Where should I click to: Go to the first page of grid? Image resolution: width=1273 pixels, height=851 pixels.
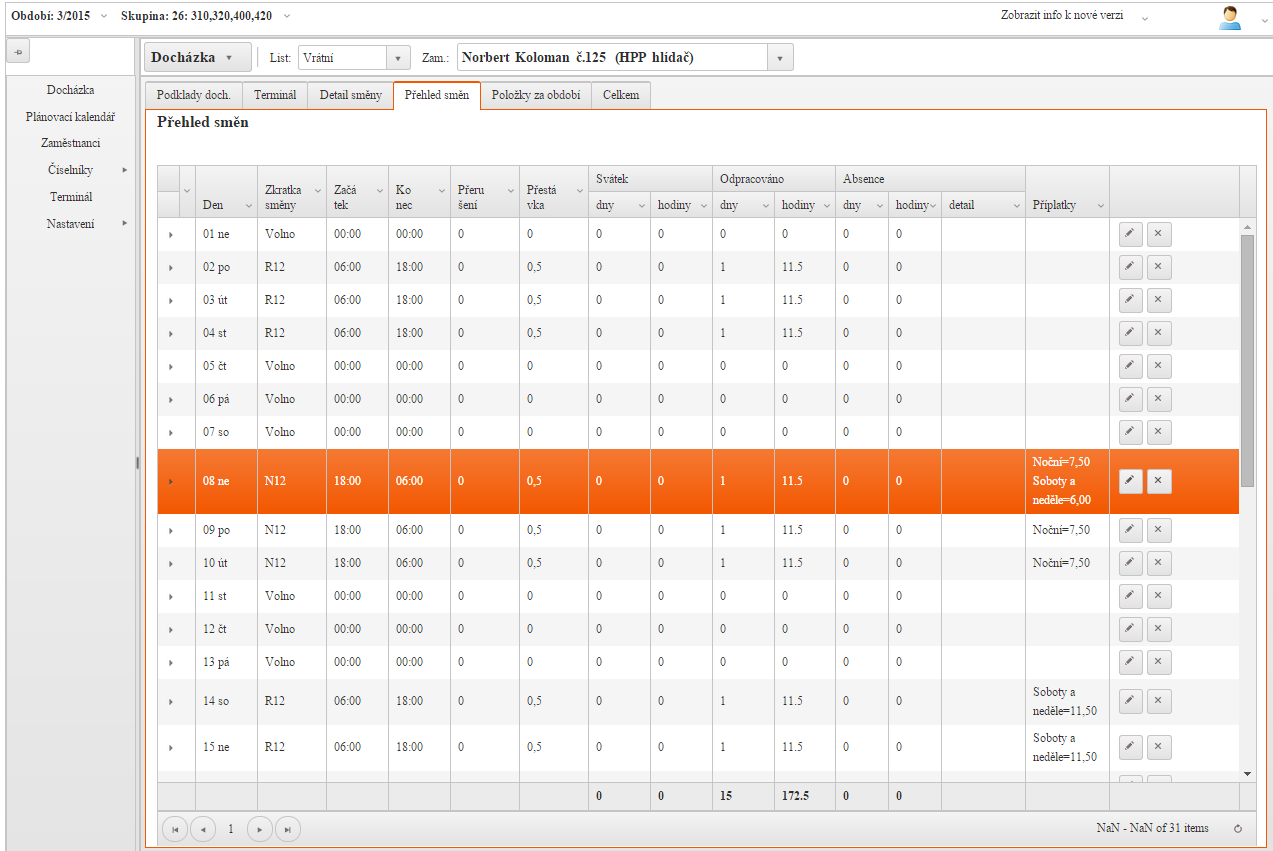175,829
